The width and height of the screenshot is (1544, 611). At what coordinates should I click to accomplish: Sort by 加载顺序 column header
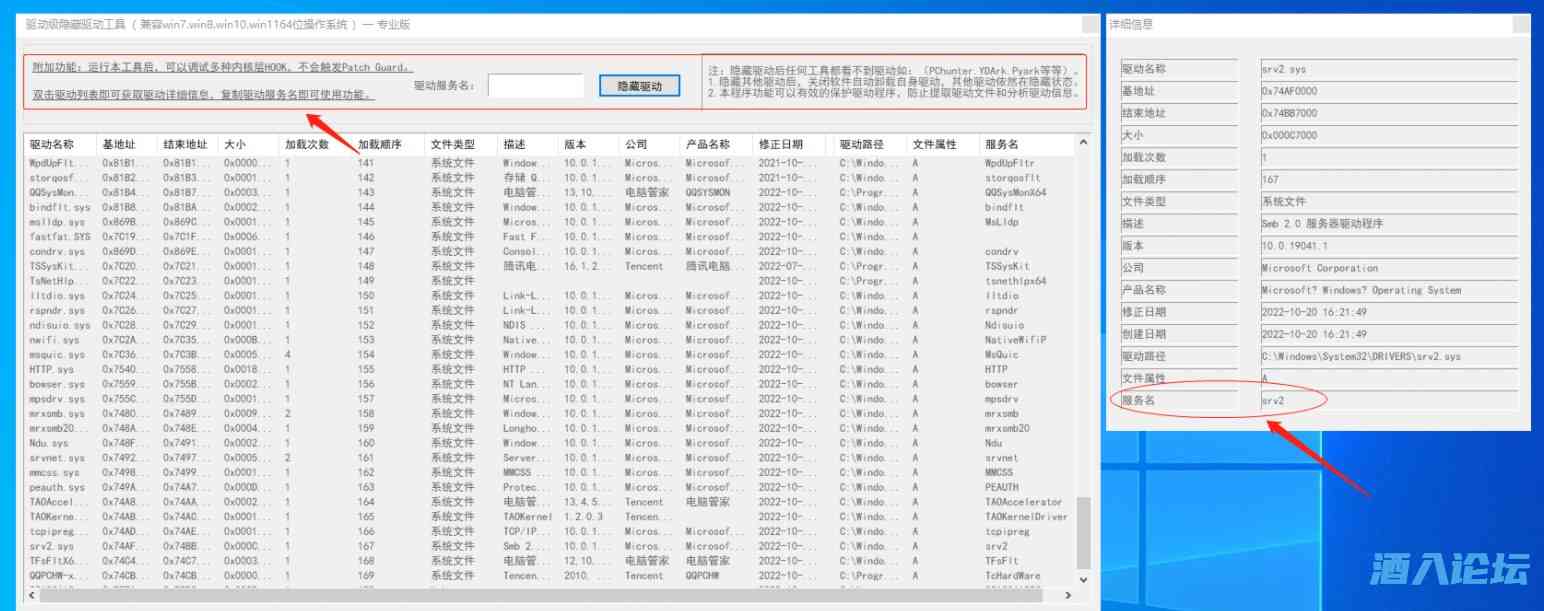(x=380, y=145)
